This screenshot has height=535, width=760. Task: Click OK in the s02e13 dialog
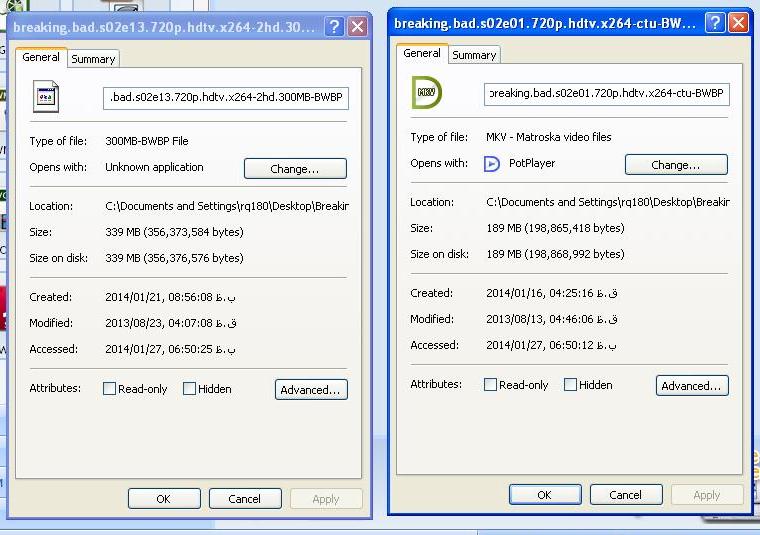tap(164, 499)
